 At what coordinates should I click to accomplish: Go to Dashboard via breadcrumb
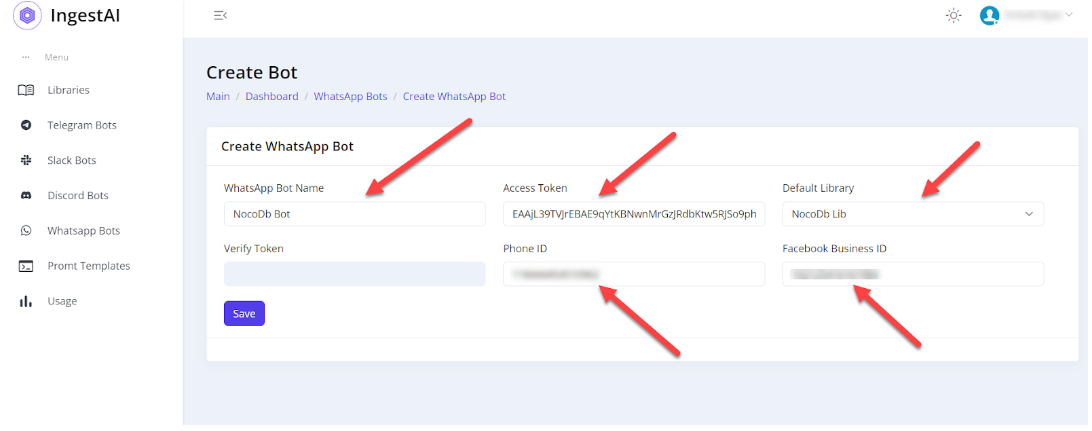pos(272,96)
